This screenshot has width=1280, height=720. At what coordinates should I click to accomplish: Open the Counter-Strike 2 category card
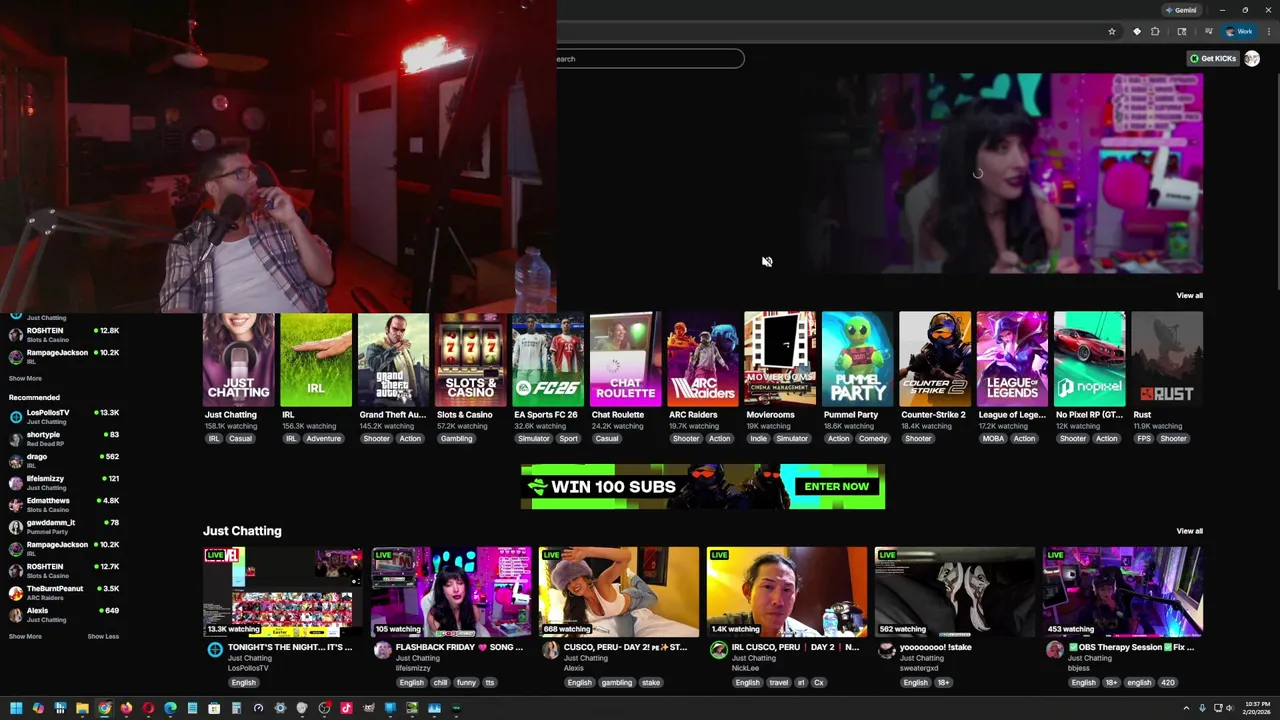click(x=935, y=360)
